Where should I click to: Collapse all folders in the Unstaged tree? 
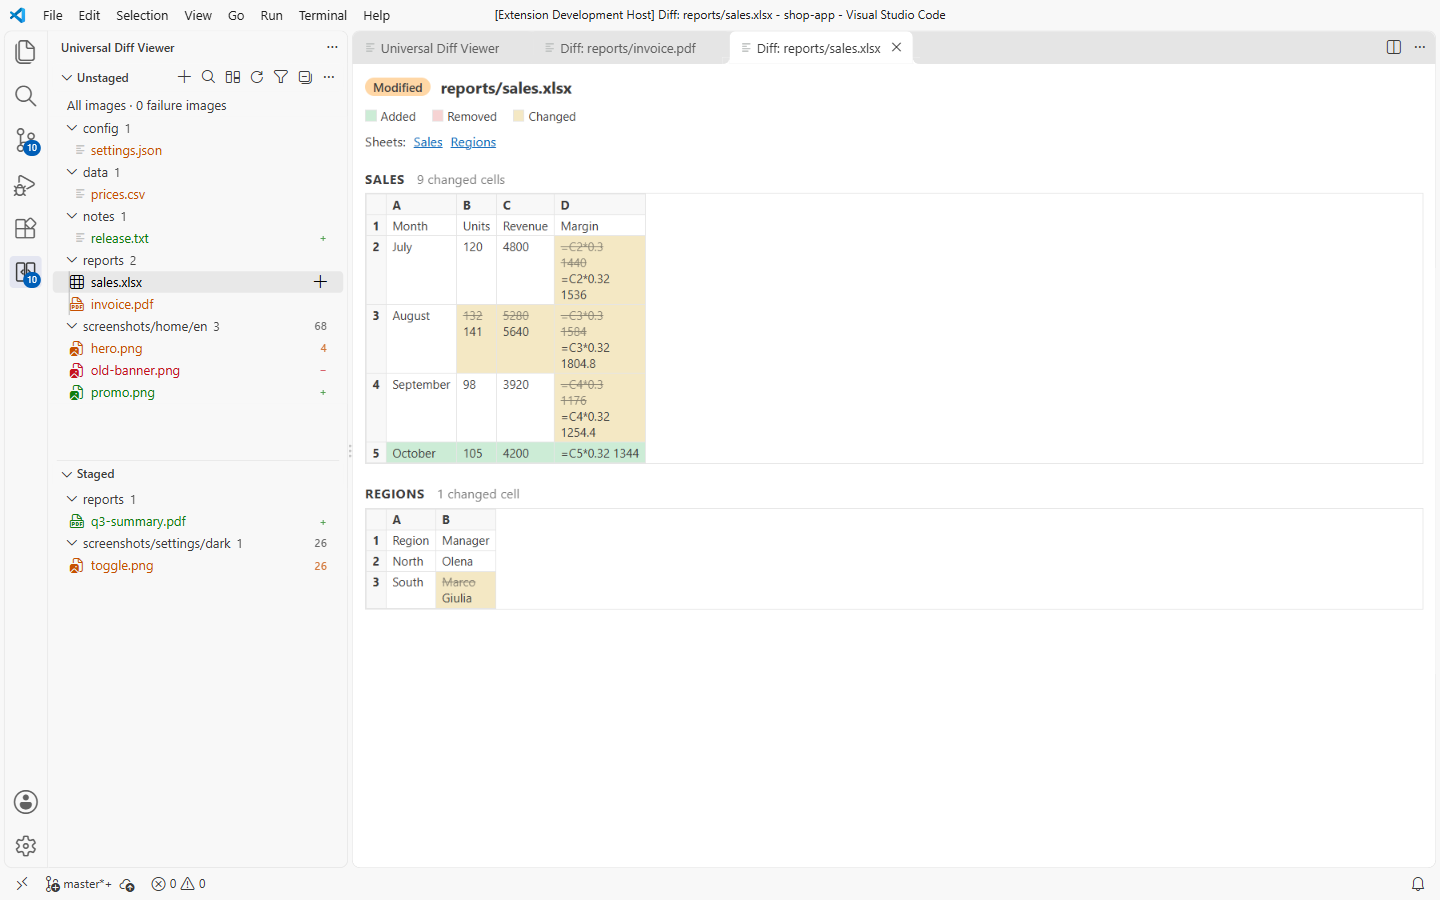coord(305,77)
